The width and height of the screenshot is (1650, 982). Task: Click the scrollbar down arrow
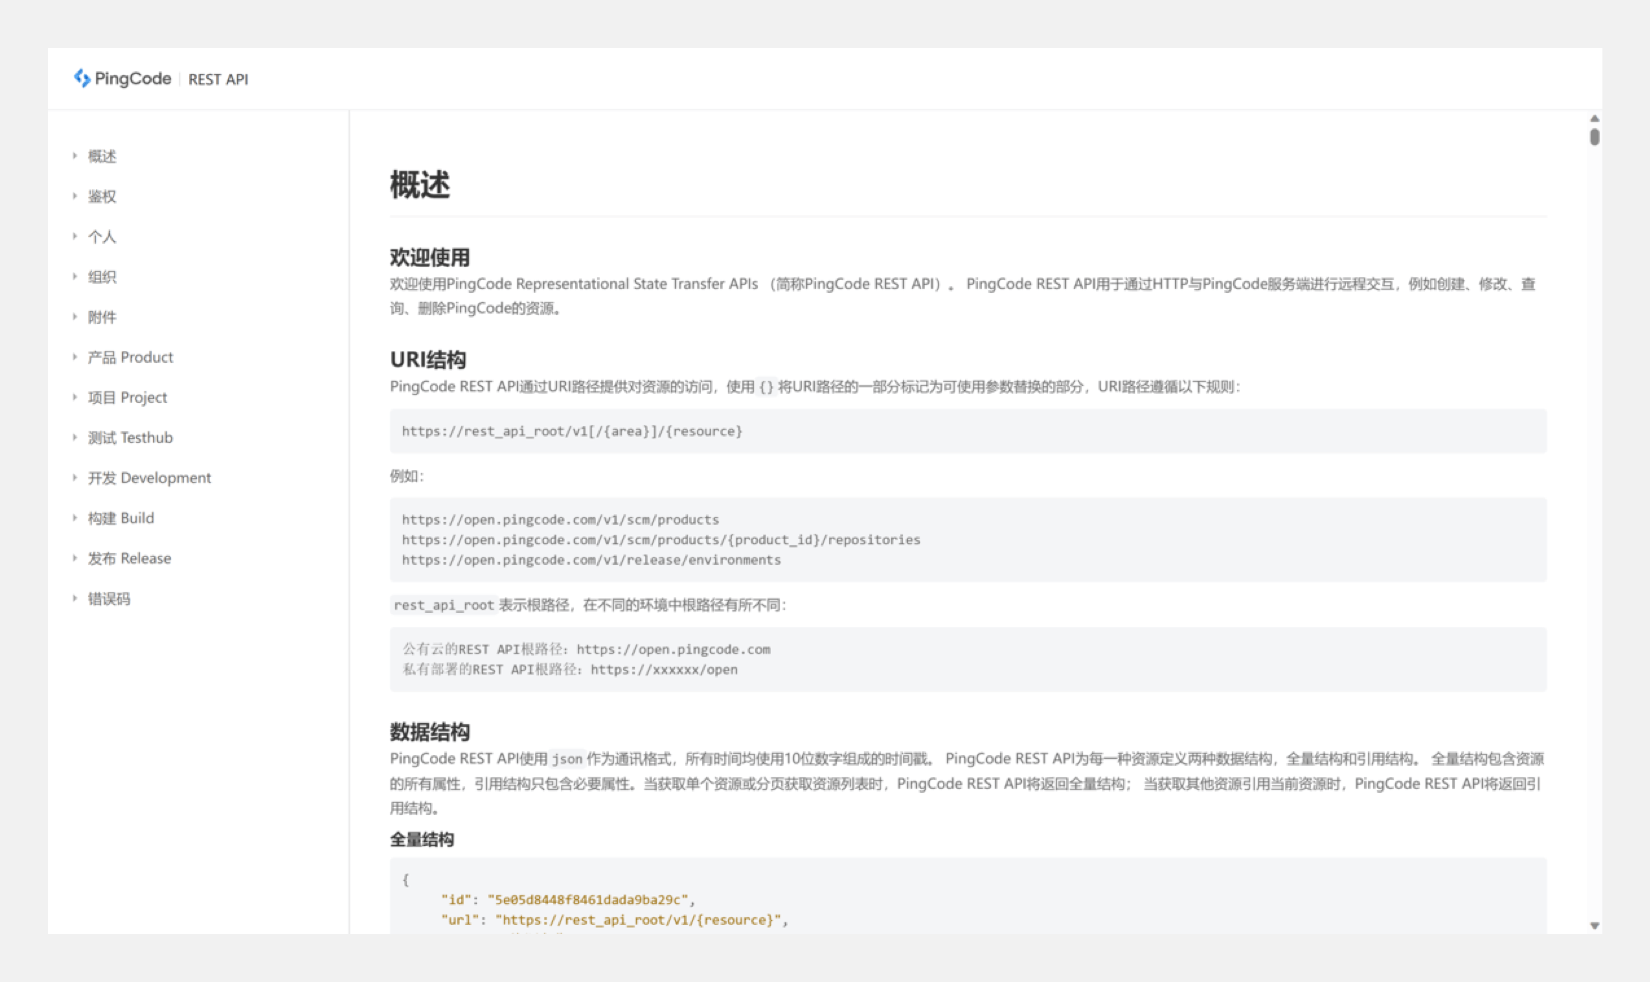point(1594,926)
